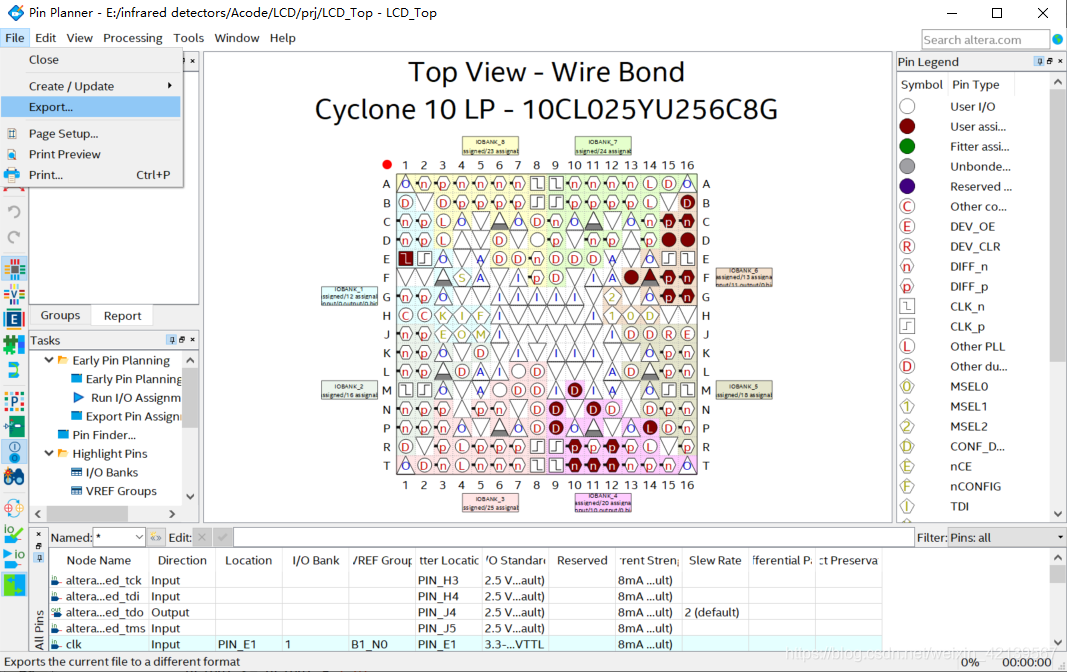The image size is (1067, 672).
Task: Choose Close from the File menu
Action: click(x=91, y=60)
